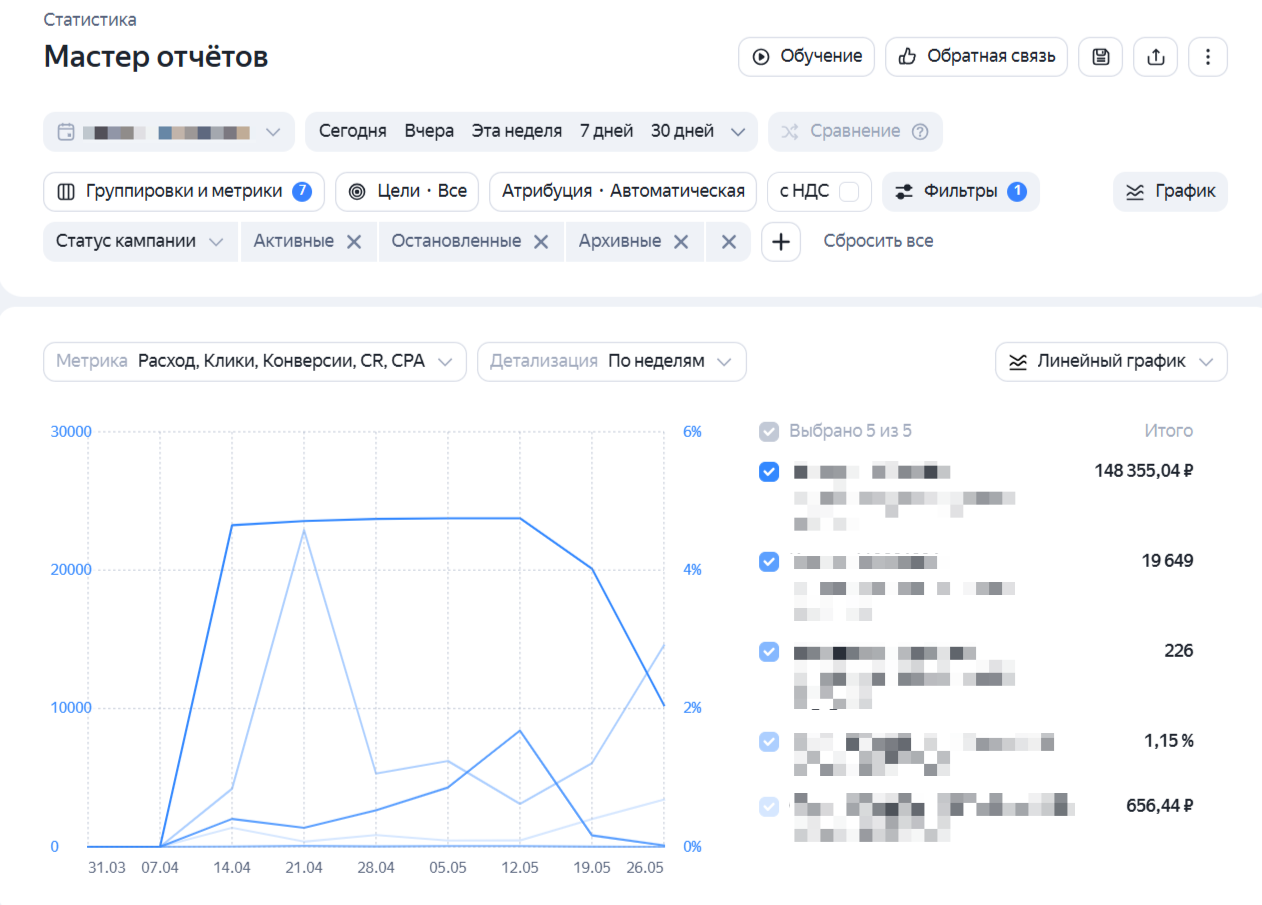Click the Обучение button

[x=807, y=57]
